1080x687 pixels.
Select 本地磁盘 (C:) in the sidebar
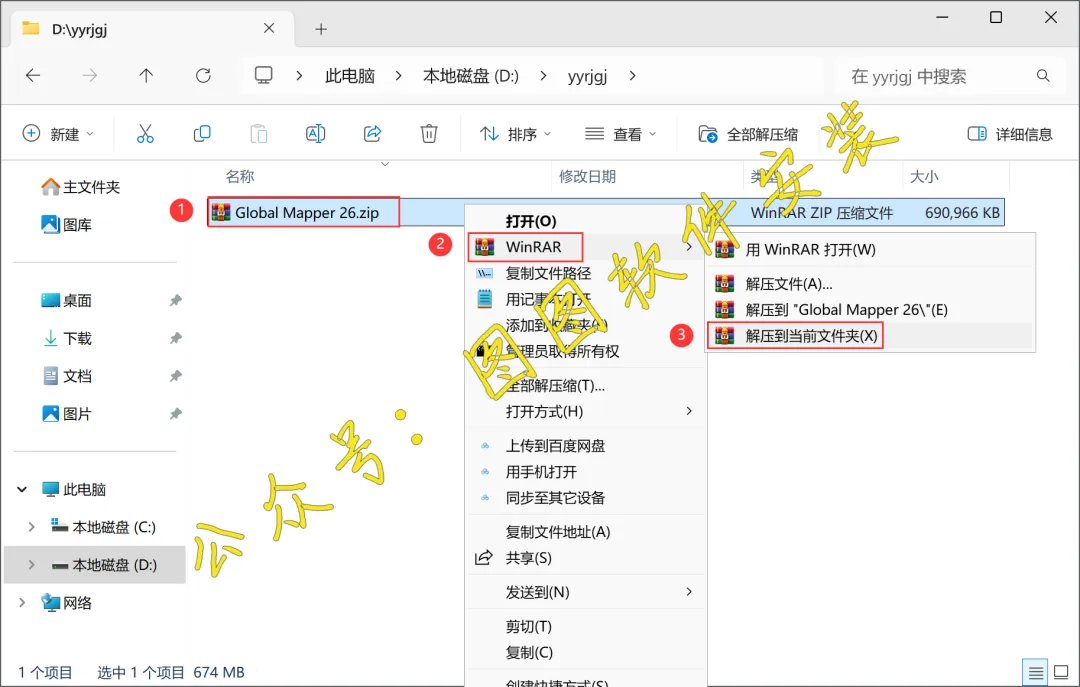104,527
